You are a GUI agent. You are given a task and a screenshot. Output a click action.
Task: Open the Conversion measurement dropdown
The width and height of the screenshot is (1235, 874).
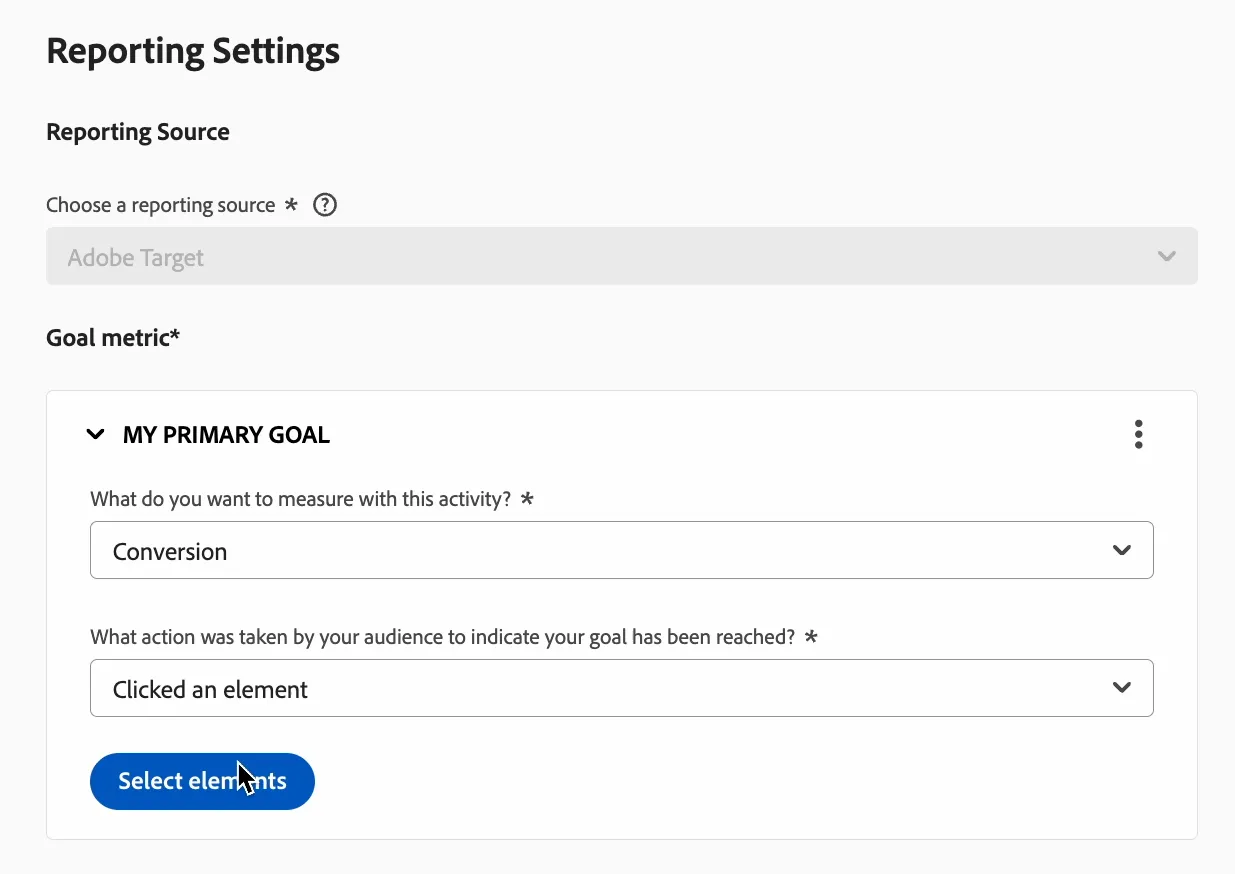[x=622, y=550]
